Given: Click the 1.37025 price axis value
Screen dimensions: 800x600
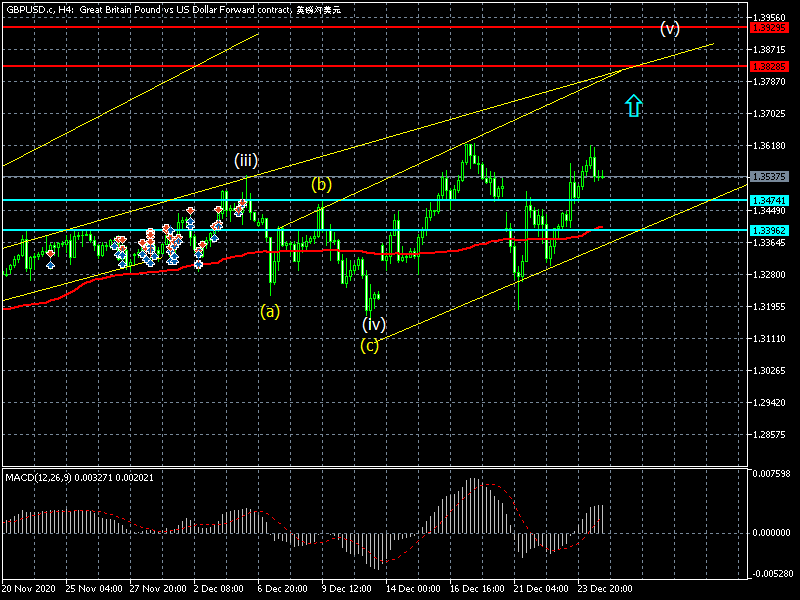Looking at the screenshot, I should click(769, 114).
